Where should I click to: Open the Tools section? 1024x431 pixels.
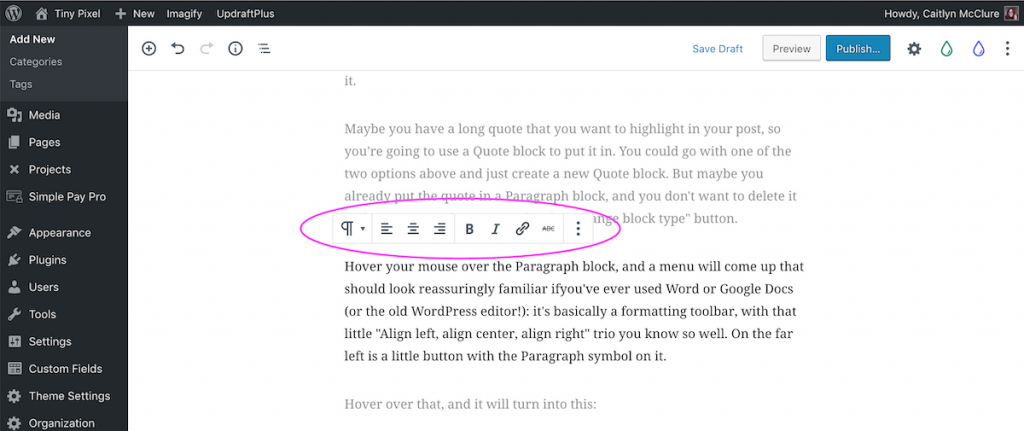tap(42, 314)
